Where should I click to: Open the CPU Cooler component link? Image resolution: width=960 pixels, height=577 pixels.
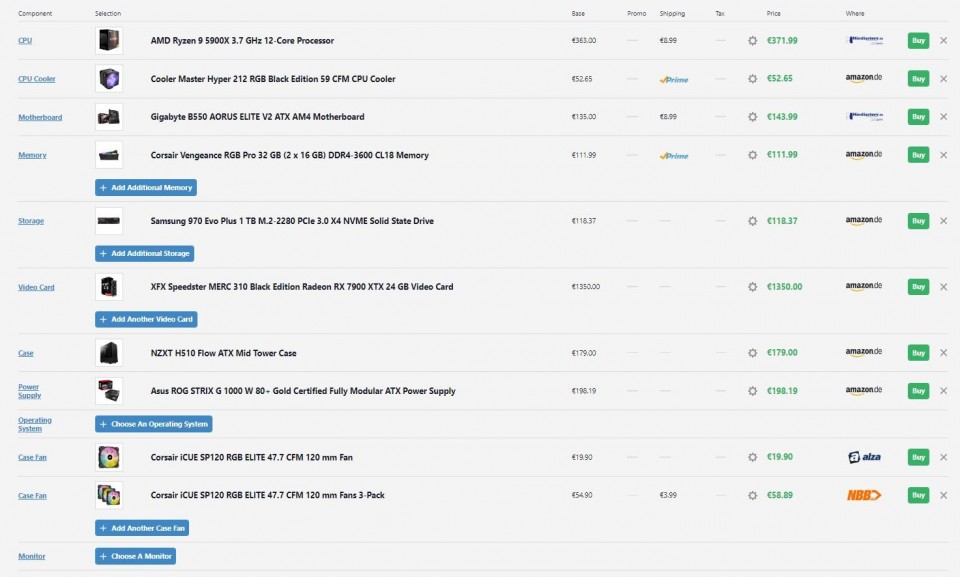coord(37,78)
